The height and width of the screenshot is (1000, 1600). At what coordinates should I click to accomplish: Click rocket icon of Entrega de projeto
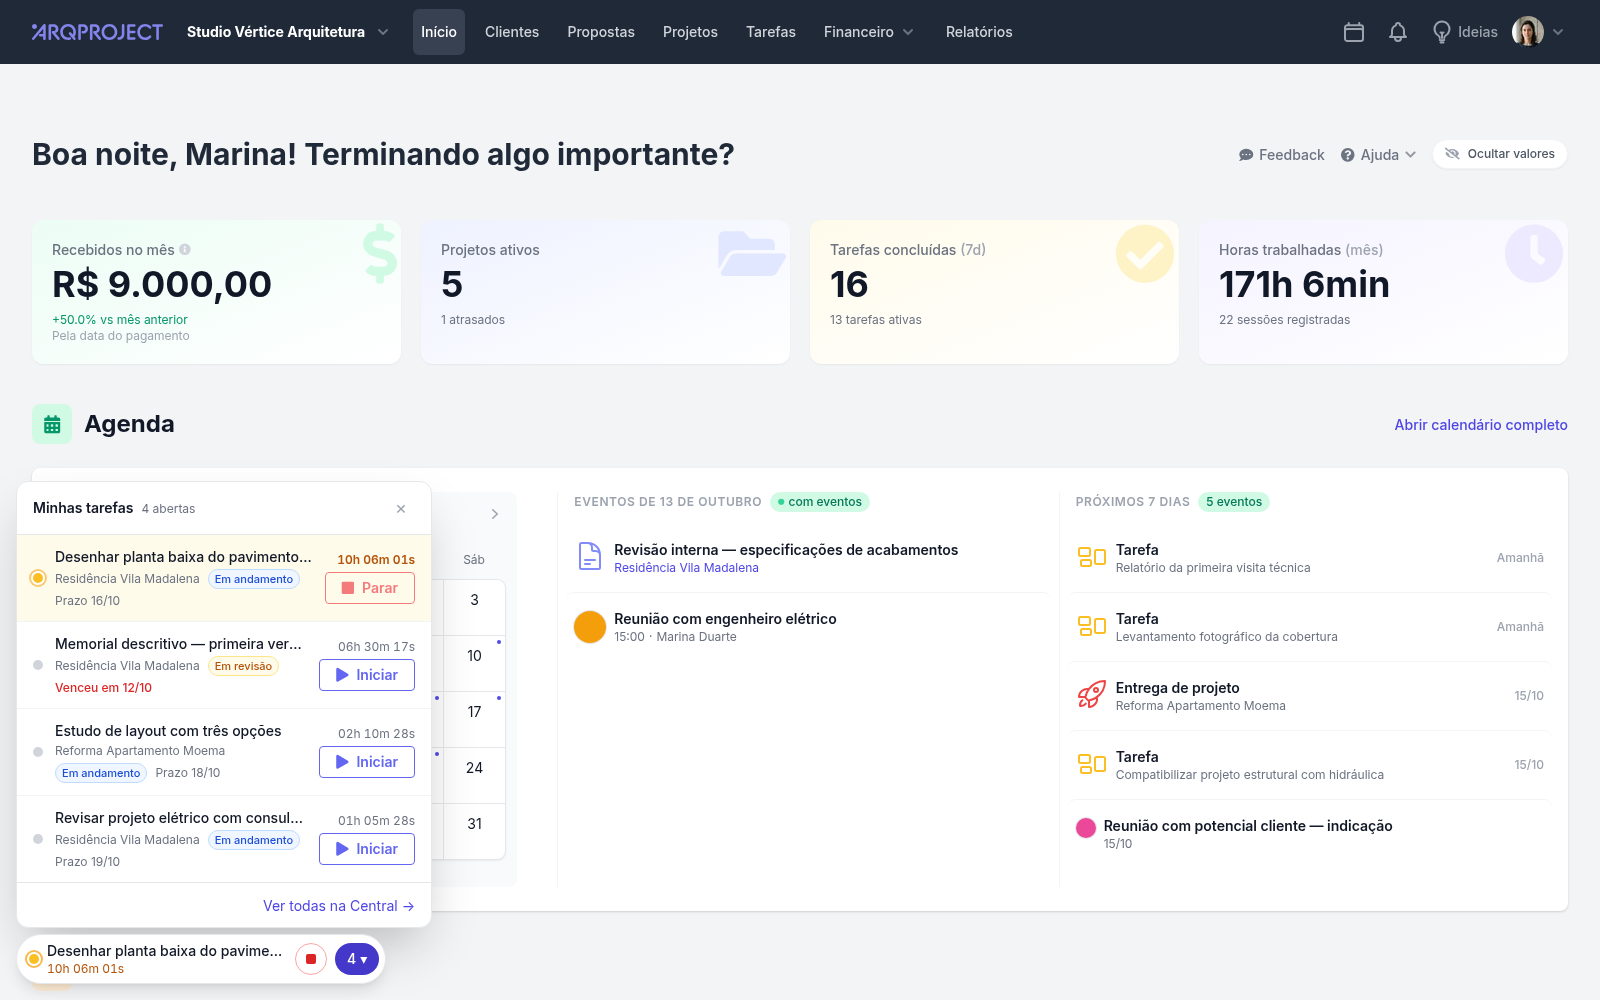[x=1091, y=695]
